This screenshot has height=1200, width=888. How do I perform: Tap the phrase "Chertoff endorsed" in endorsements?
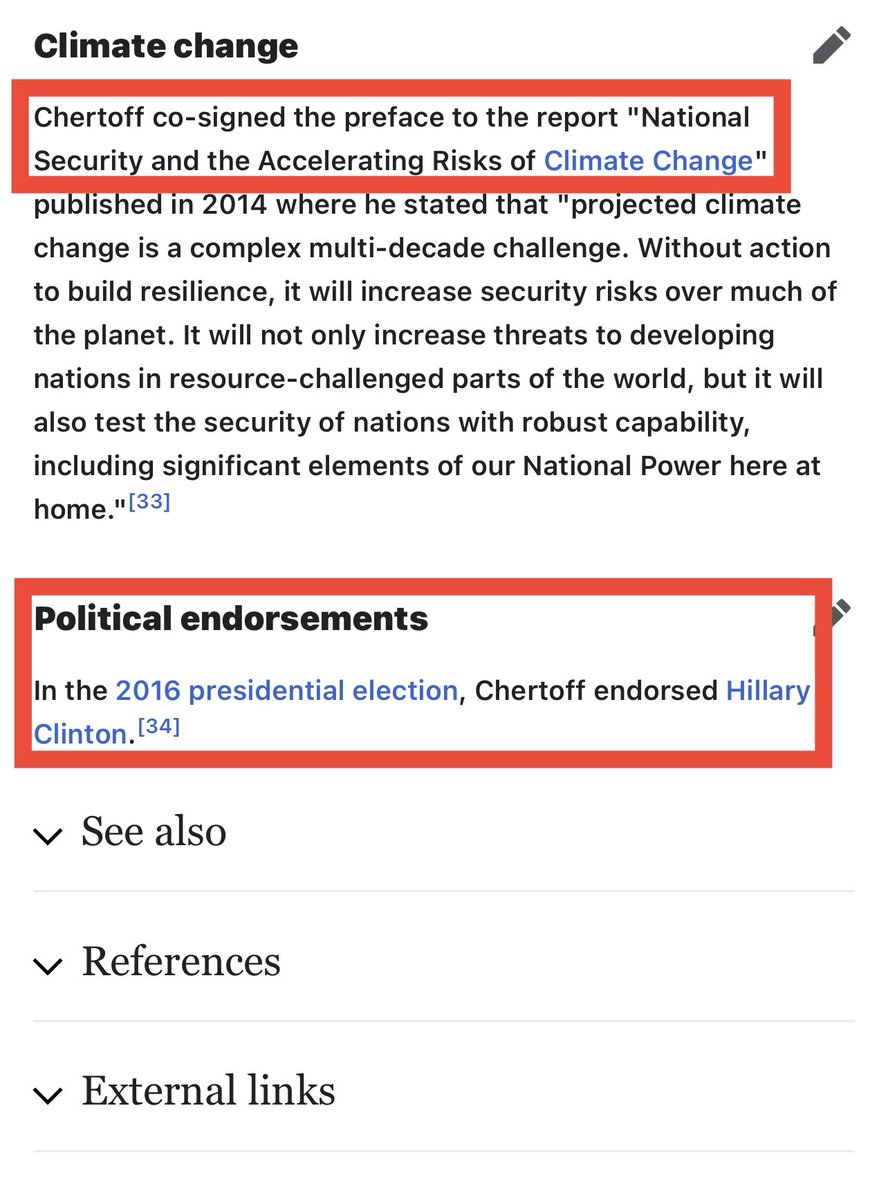pos(596,690)
